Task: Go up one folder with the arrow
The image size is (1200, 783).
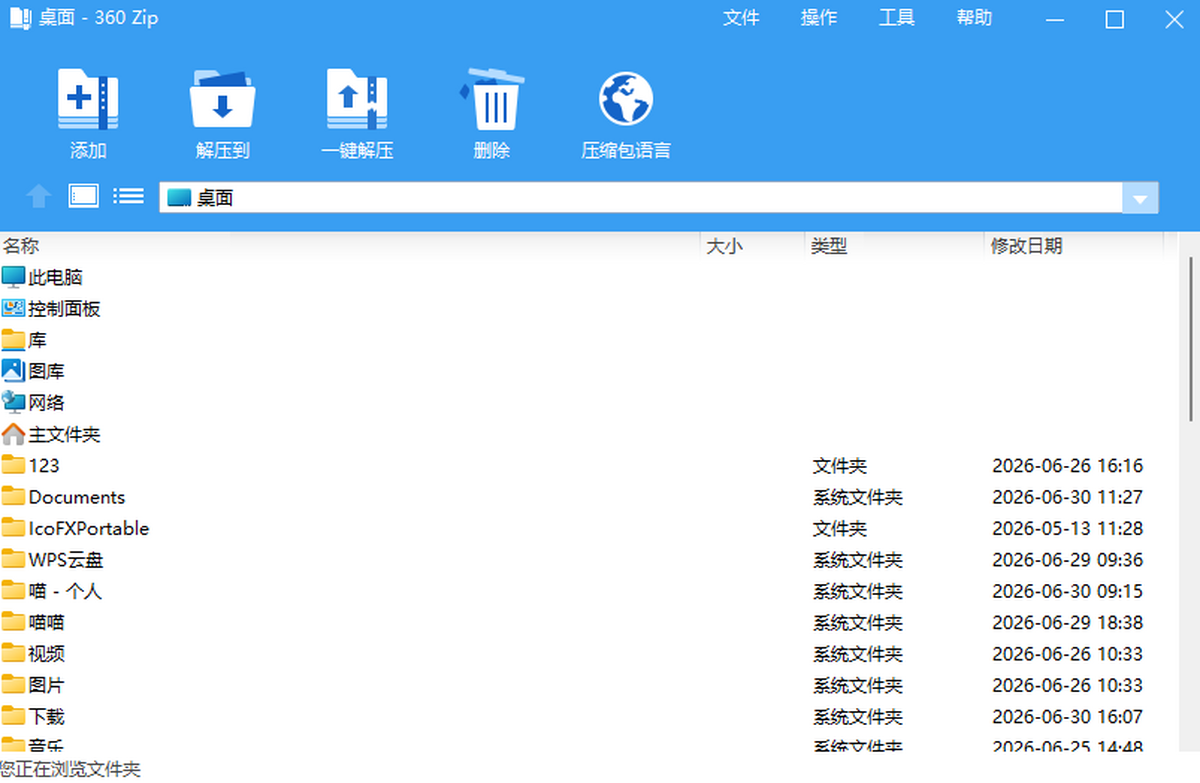Action: coord(38,196)
